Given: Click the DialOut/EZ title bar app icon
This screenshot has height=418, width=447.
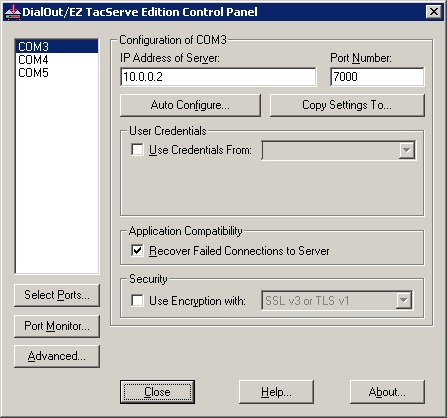Looking at the screenshot, I should tap(12, 12).
